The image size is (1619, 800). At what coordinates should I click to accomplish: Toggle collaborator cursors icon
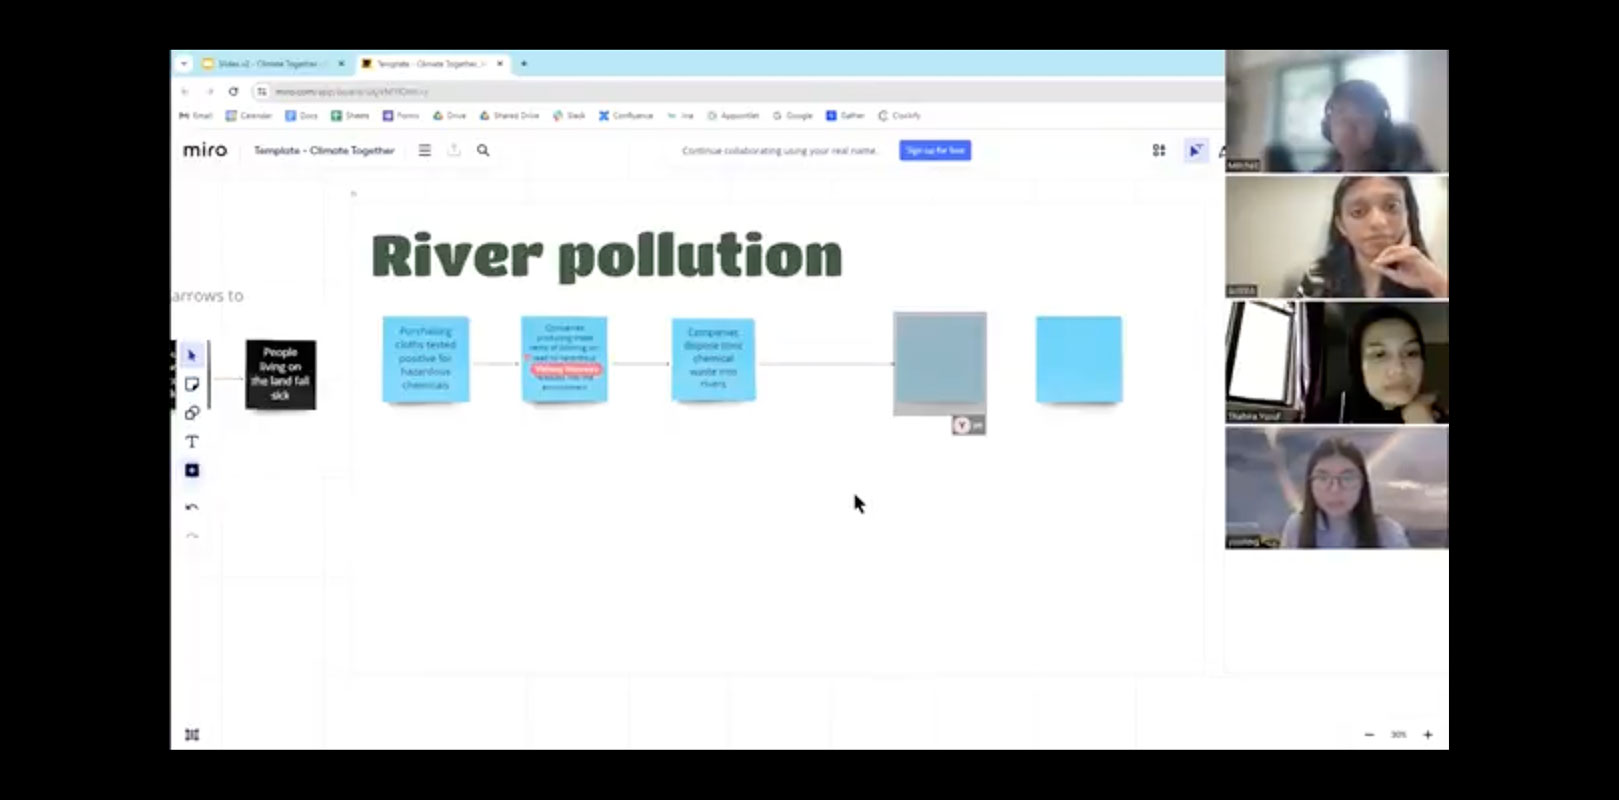coord(1195,150)
